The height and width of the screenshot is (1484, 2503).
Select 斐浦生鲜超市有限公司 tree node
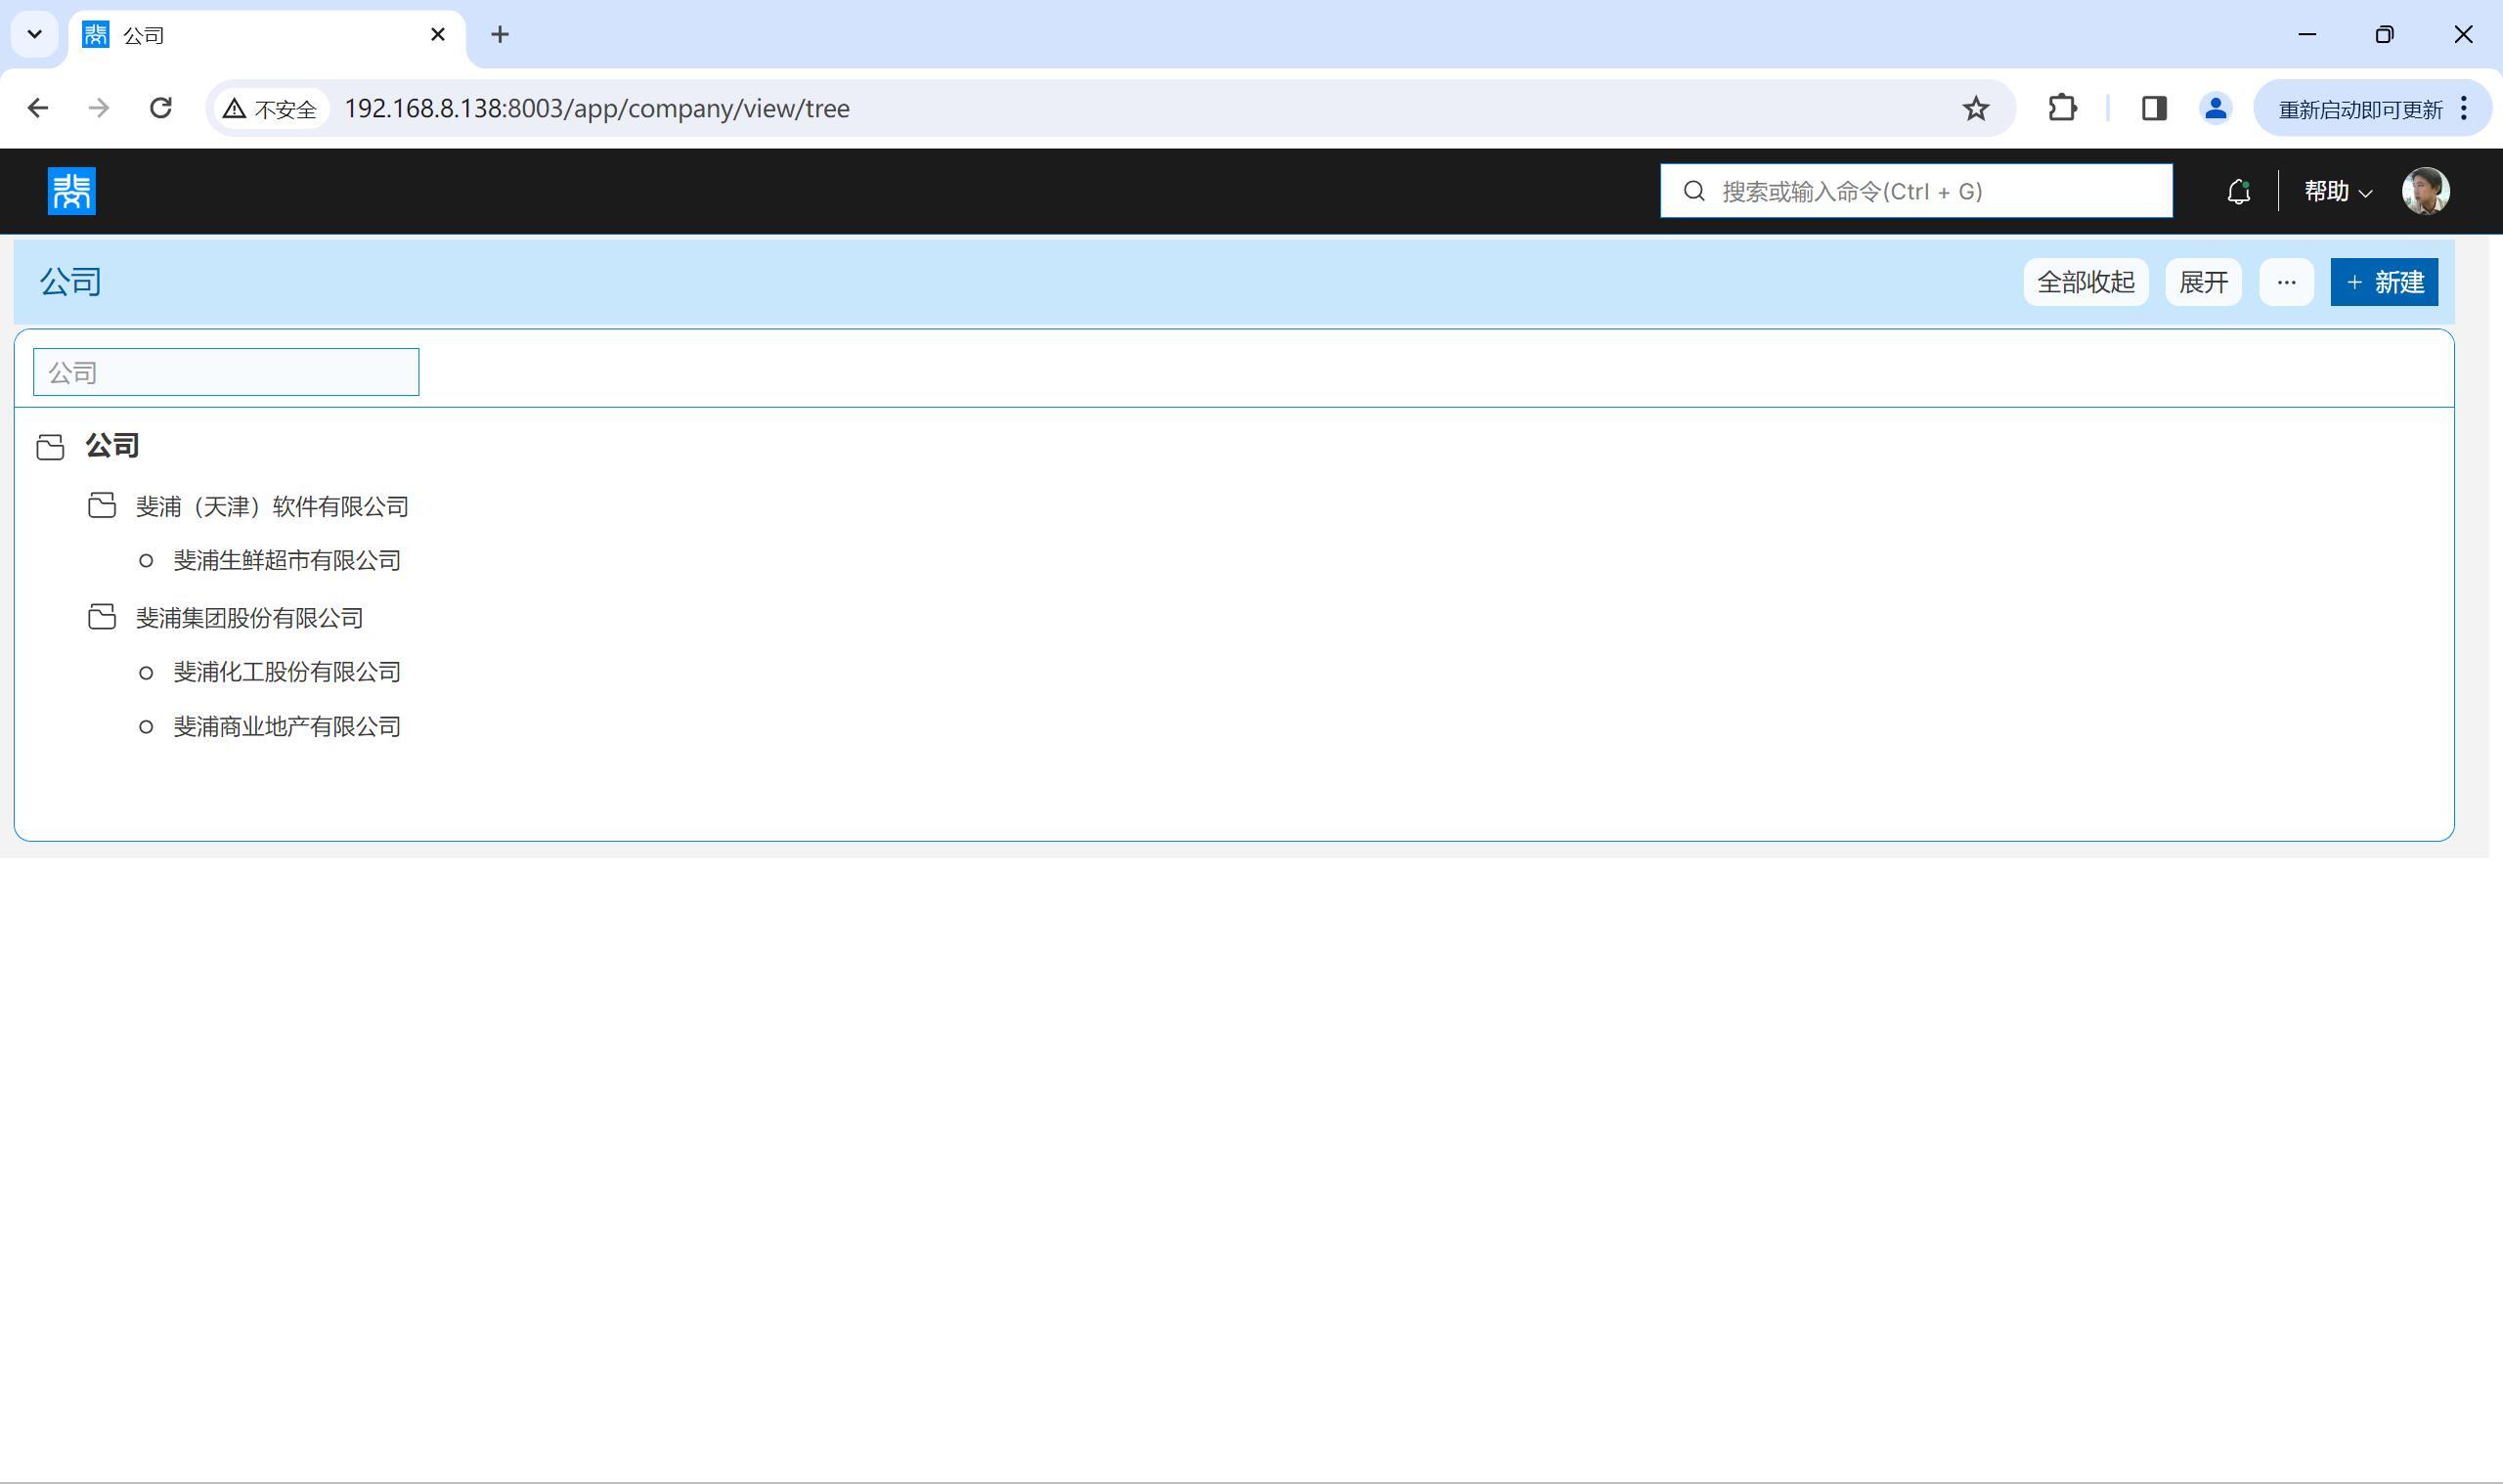tap(287, 561)
